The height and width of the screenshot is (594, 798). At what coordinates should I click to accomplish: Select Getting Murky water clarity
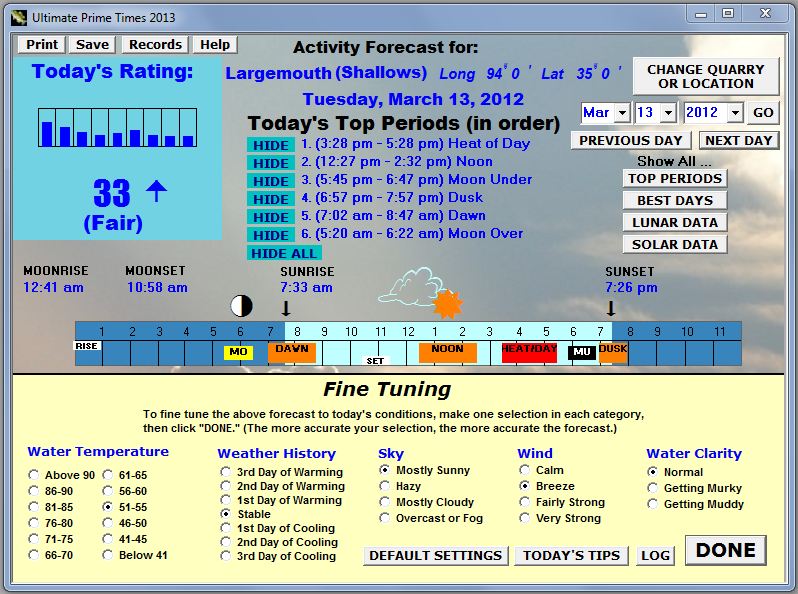point(652,488)
